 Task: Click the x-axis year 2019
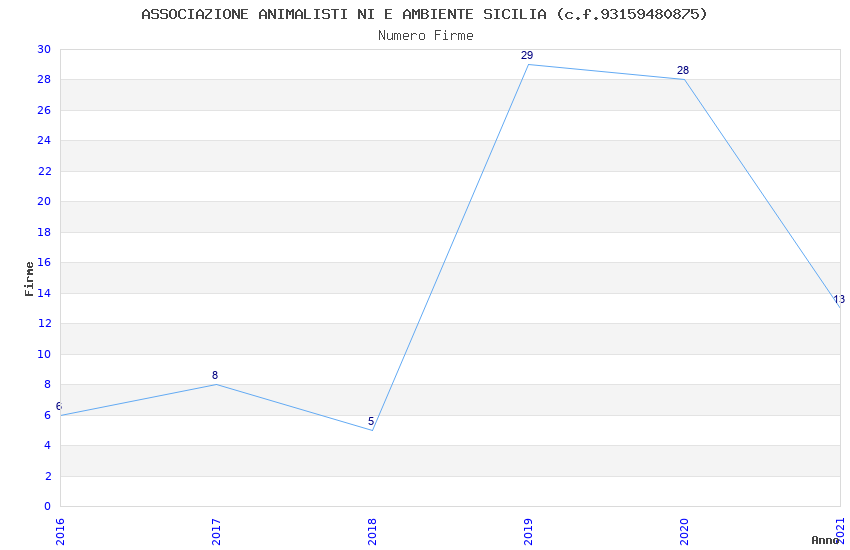tap(529, 532)
